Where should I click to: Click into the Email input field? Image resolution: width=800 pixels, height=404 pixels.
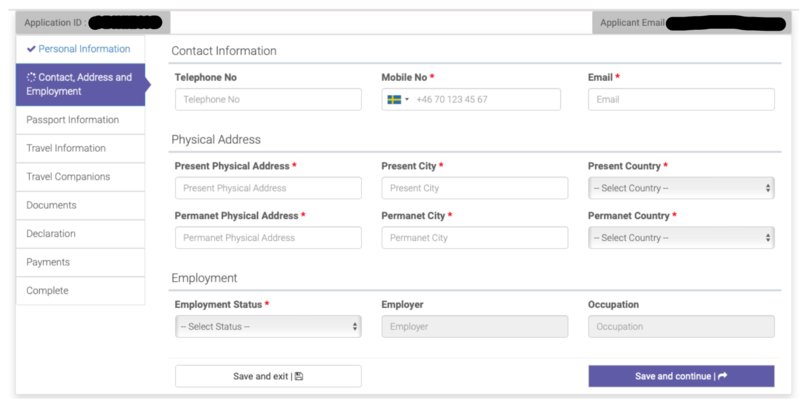681,100
